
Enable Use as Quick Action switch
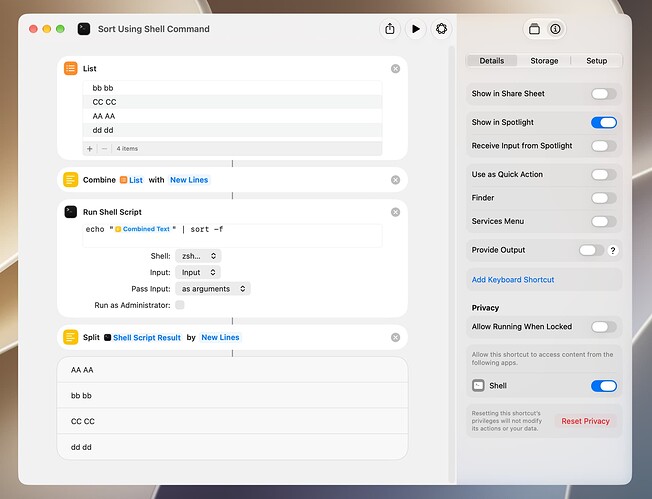pyautogui.click(x=604, y=175)
